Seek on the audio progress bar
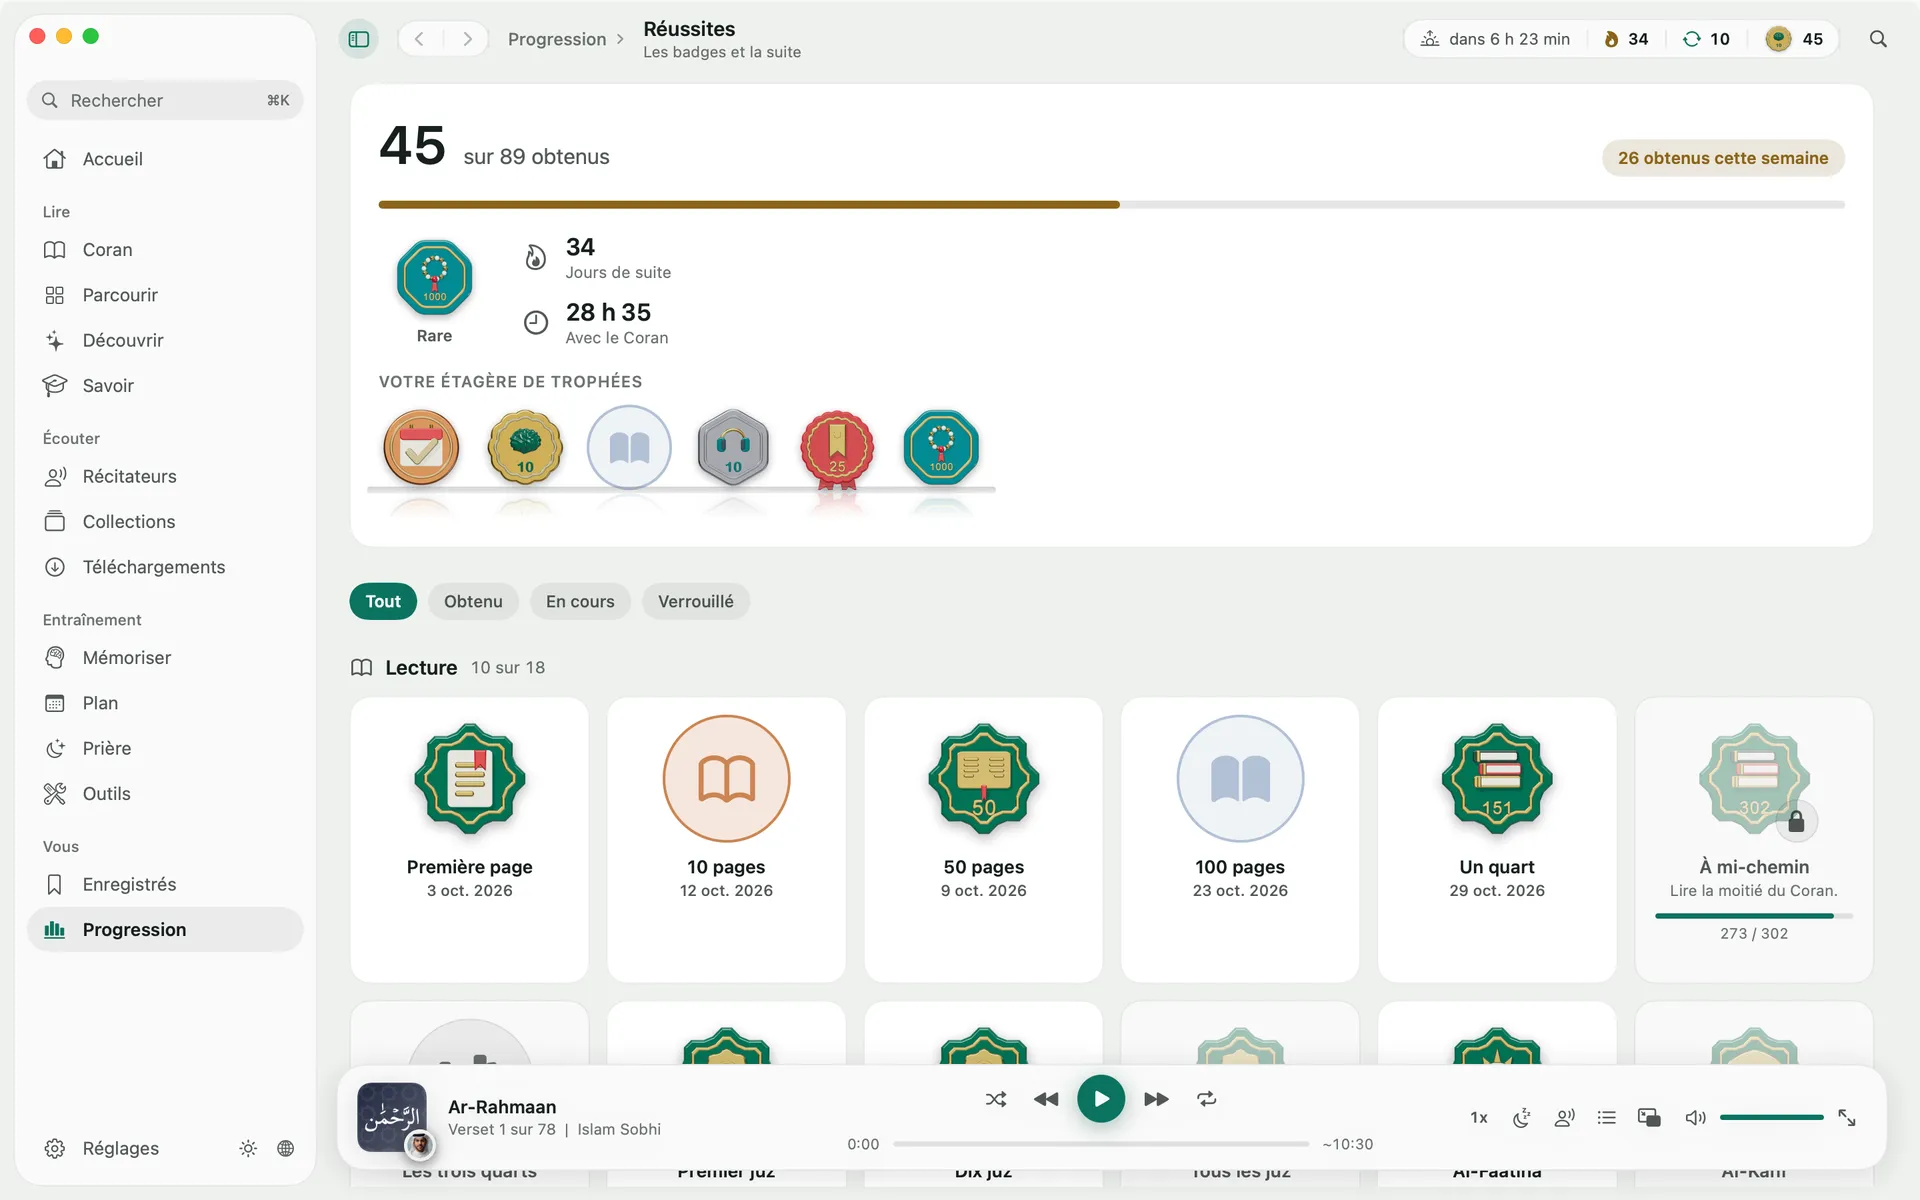This screenshot has height=1200, width=1920. 1101,1144
